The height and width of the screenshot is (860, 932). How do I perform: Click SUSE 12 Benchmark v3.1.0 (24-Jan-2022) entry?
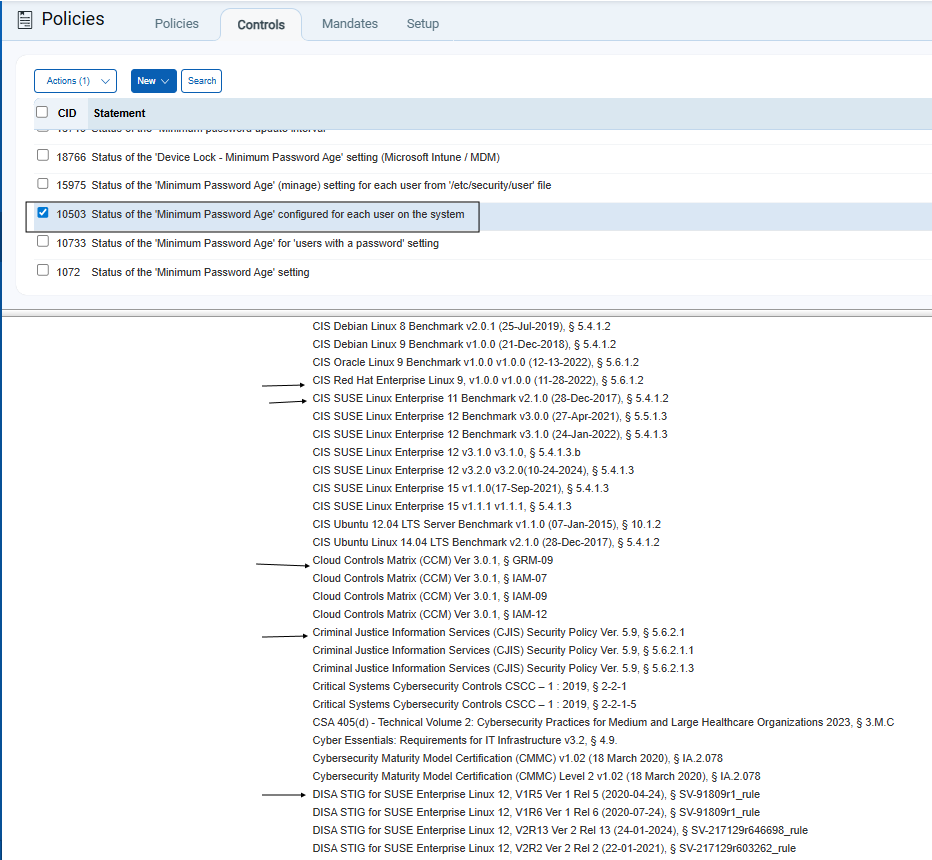click(490, 434)
